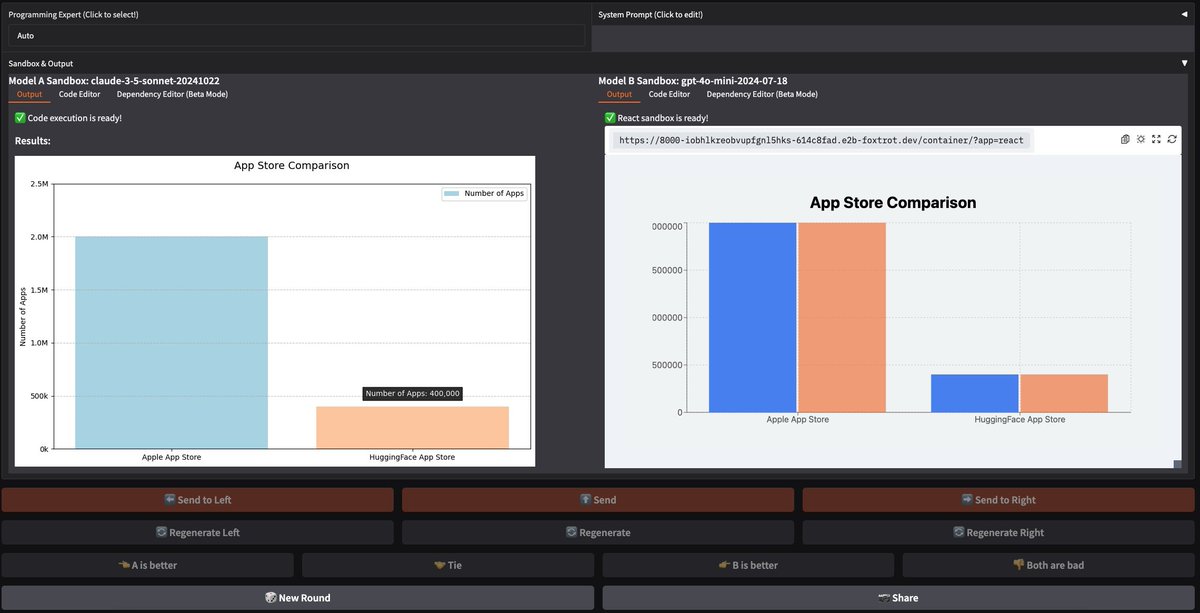Start a New Round
Viewport: 1200px width, 613px height.
297,597
